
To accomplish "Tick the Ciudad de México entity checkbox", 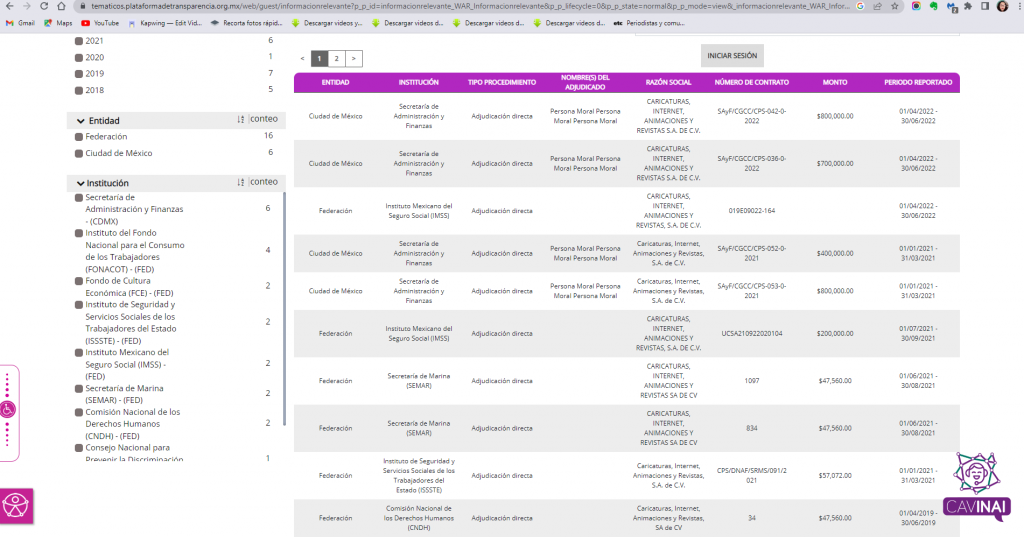I will click(x=79, y=154).
